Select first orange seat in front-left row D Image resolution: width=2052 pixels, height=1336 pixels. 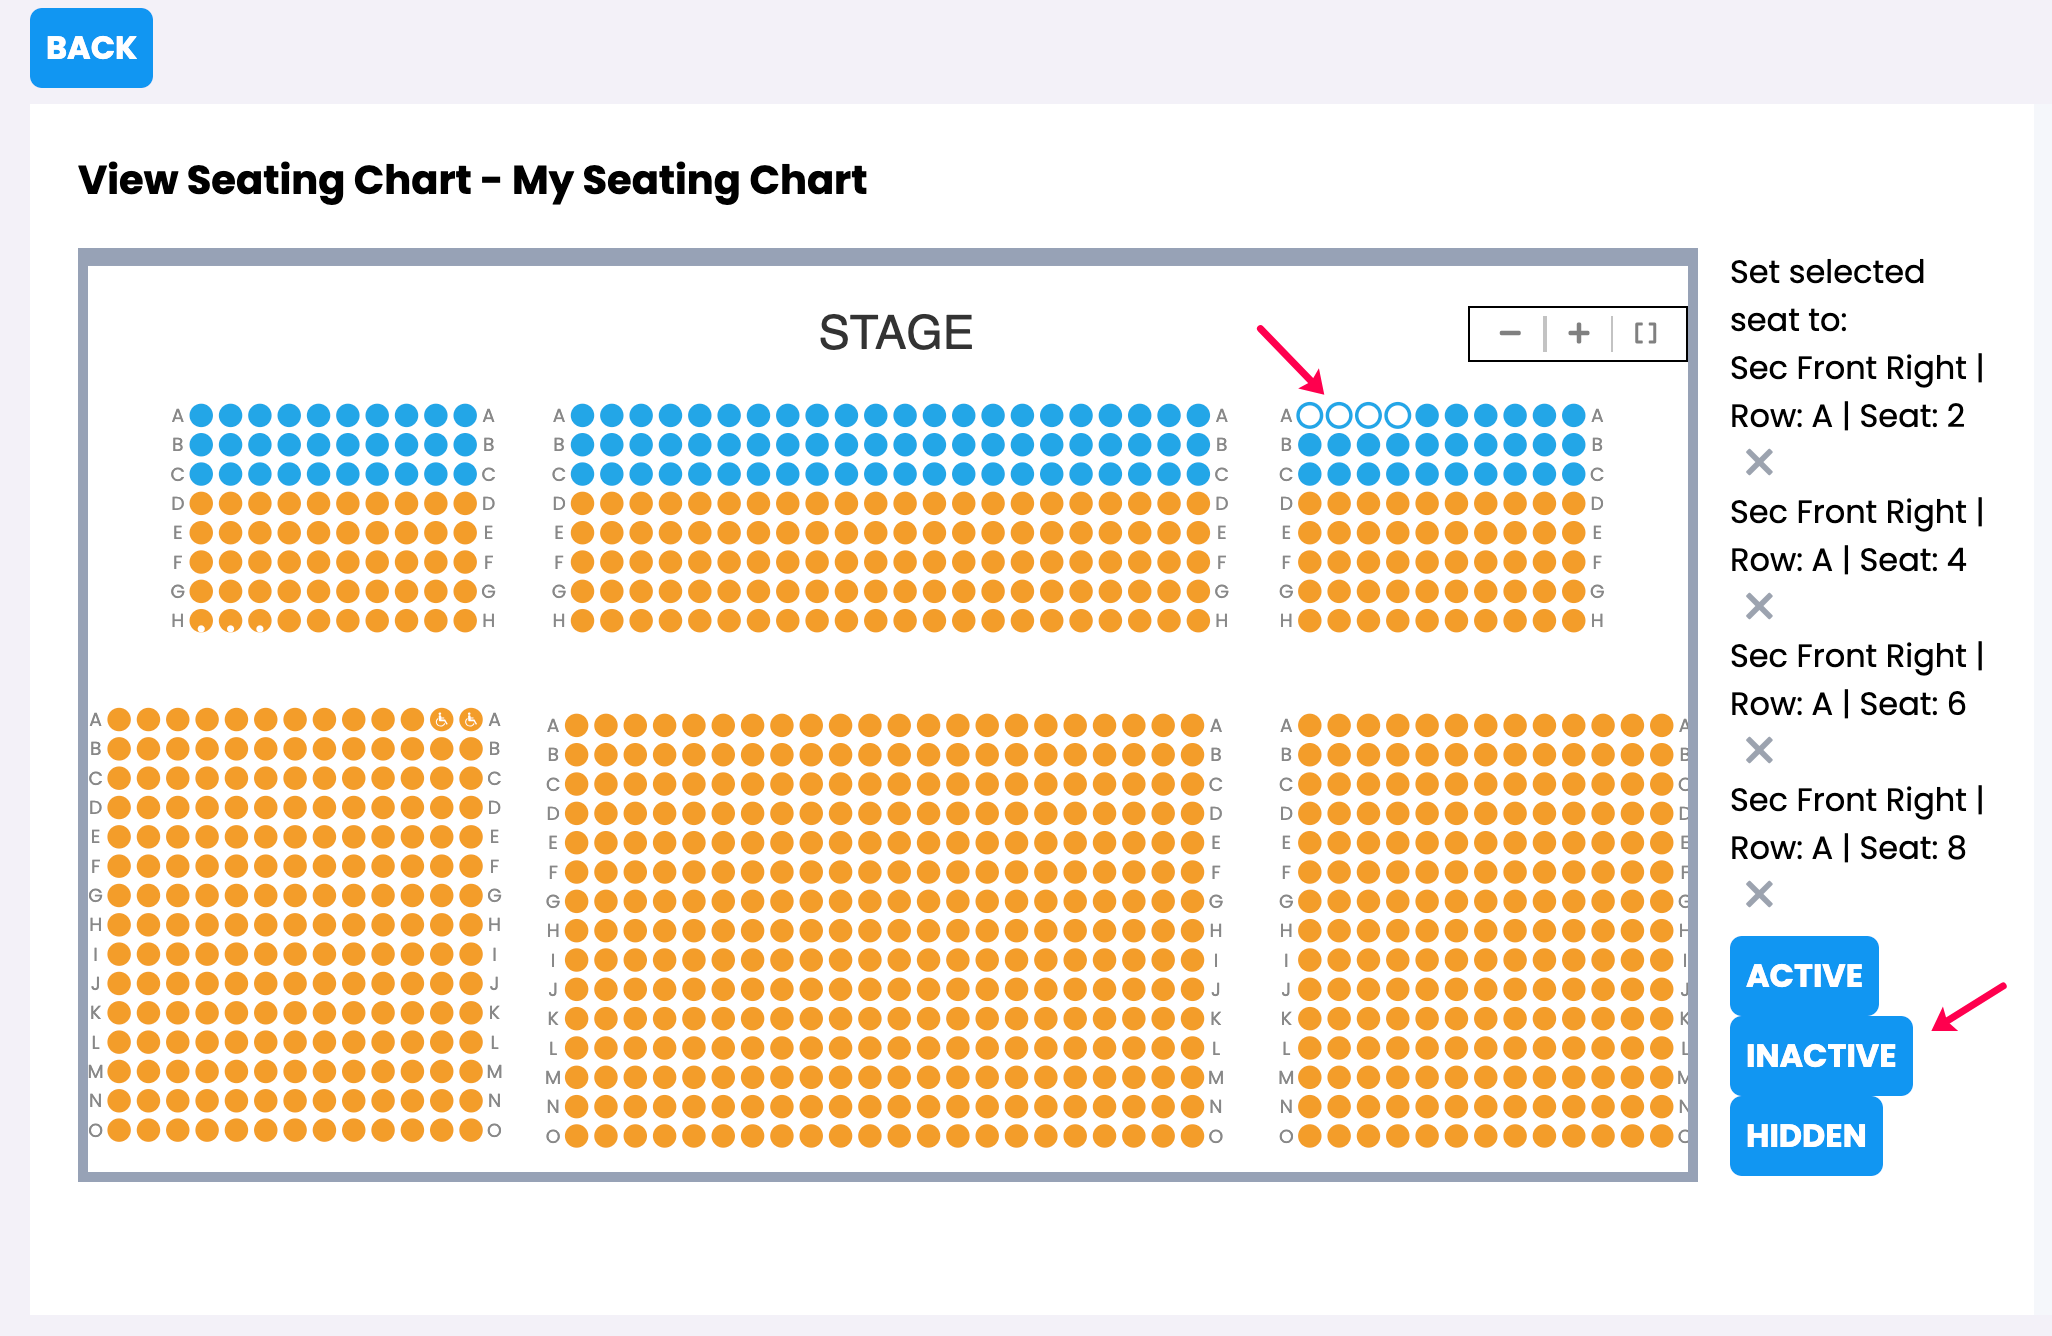point(201,503)
